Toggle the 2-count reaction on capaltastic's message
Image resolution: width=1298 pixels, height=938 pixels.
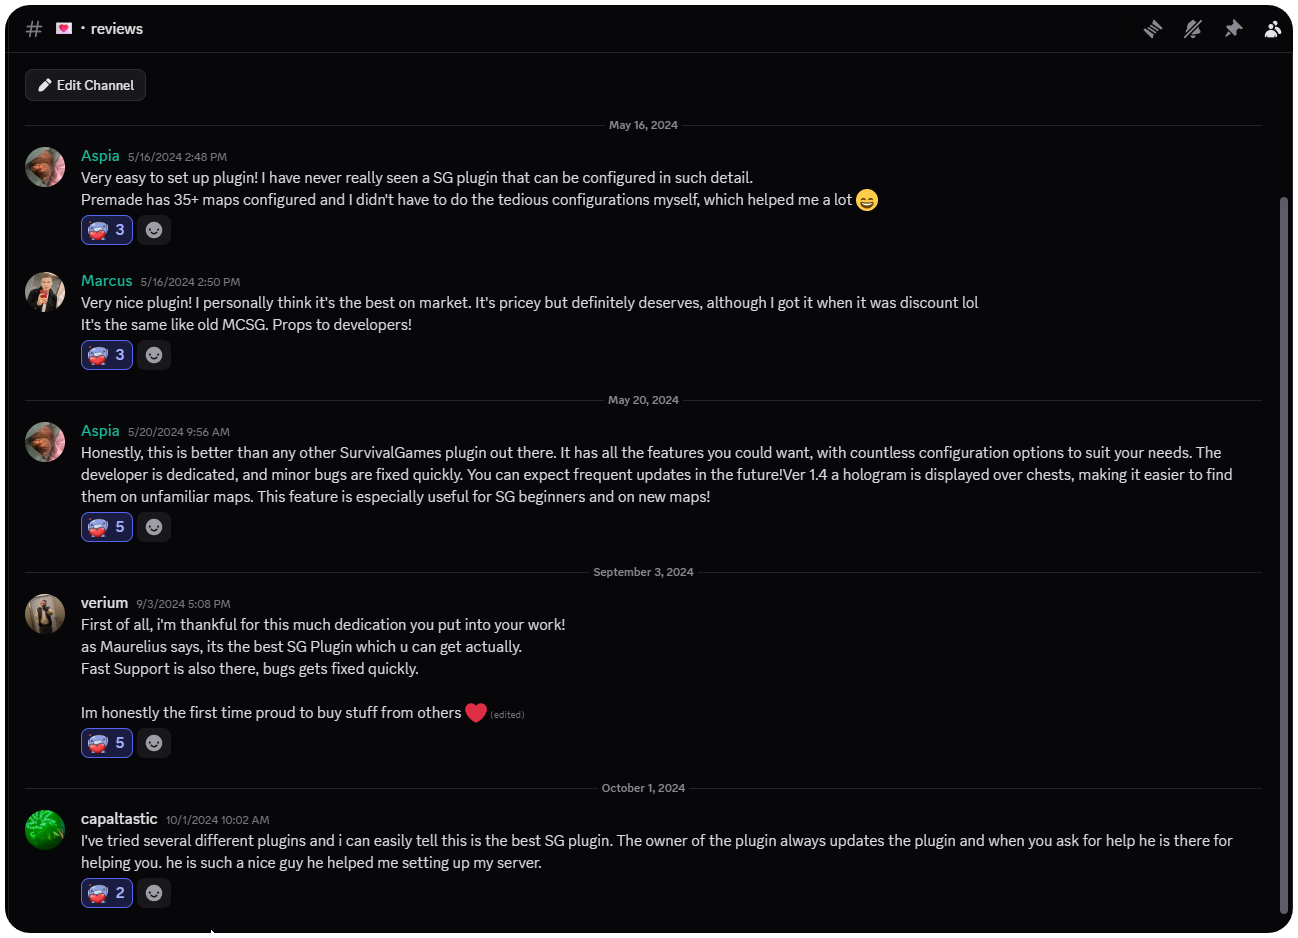coord(107,893)
